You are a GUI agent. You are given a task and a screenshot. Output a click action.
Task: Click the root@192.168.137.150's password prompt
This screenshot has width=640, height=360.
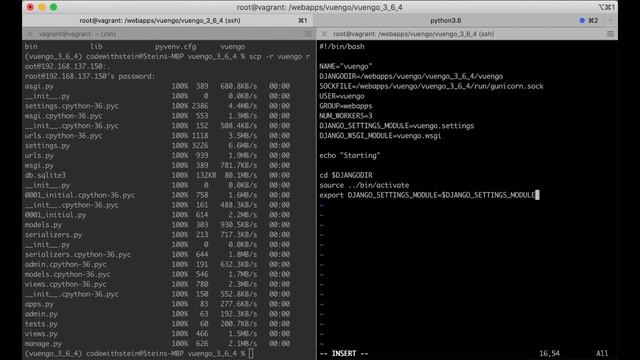click(x=90, y=76)
